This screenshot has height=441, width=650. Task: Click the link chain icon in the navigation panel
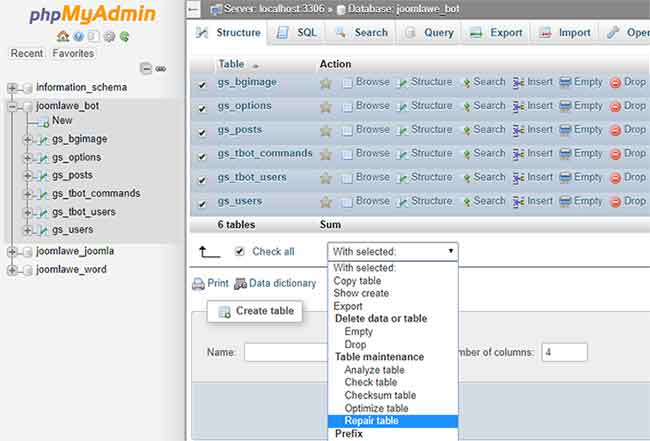click(x=161, y=69)
